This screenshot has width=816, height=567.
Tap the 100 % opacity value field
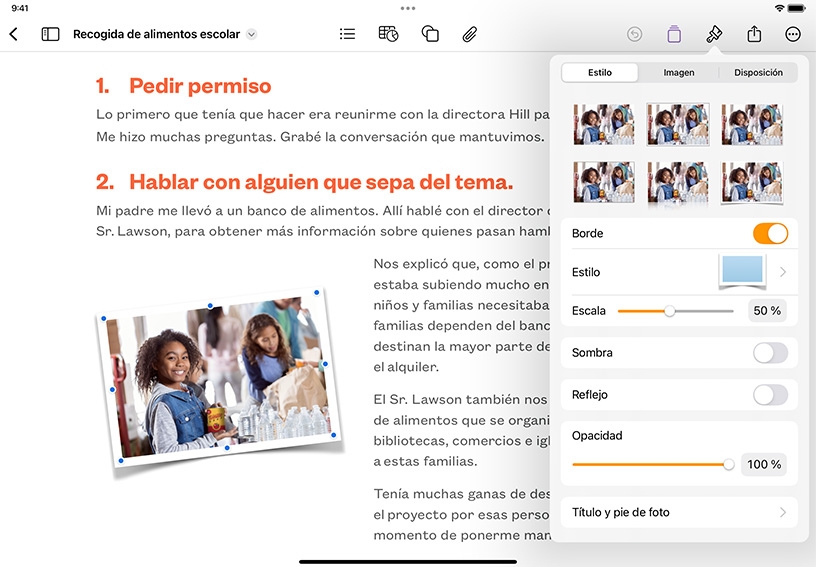[x=764, y=464]
